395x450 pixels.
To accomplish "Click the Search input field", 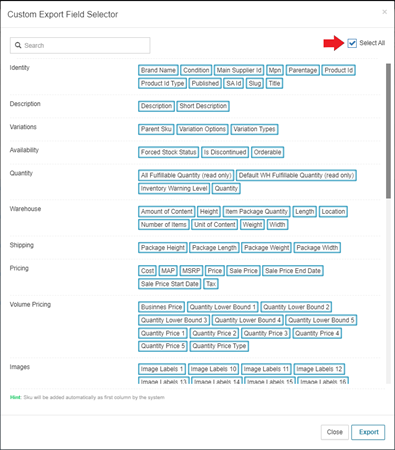I will [x=80, y=45].
